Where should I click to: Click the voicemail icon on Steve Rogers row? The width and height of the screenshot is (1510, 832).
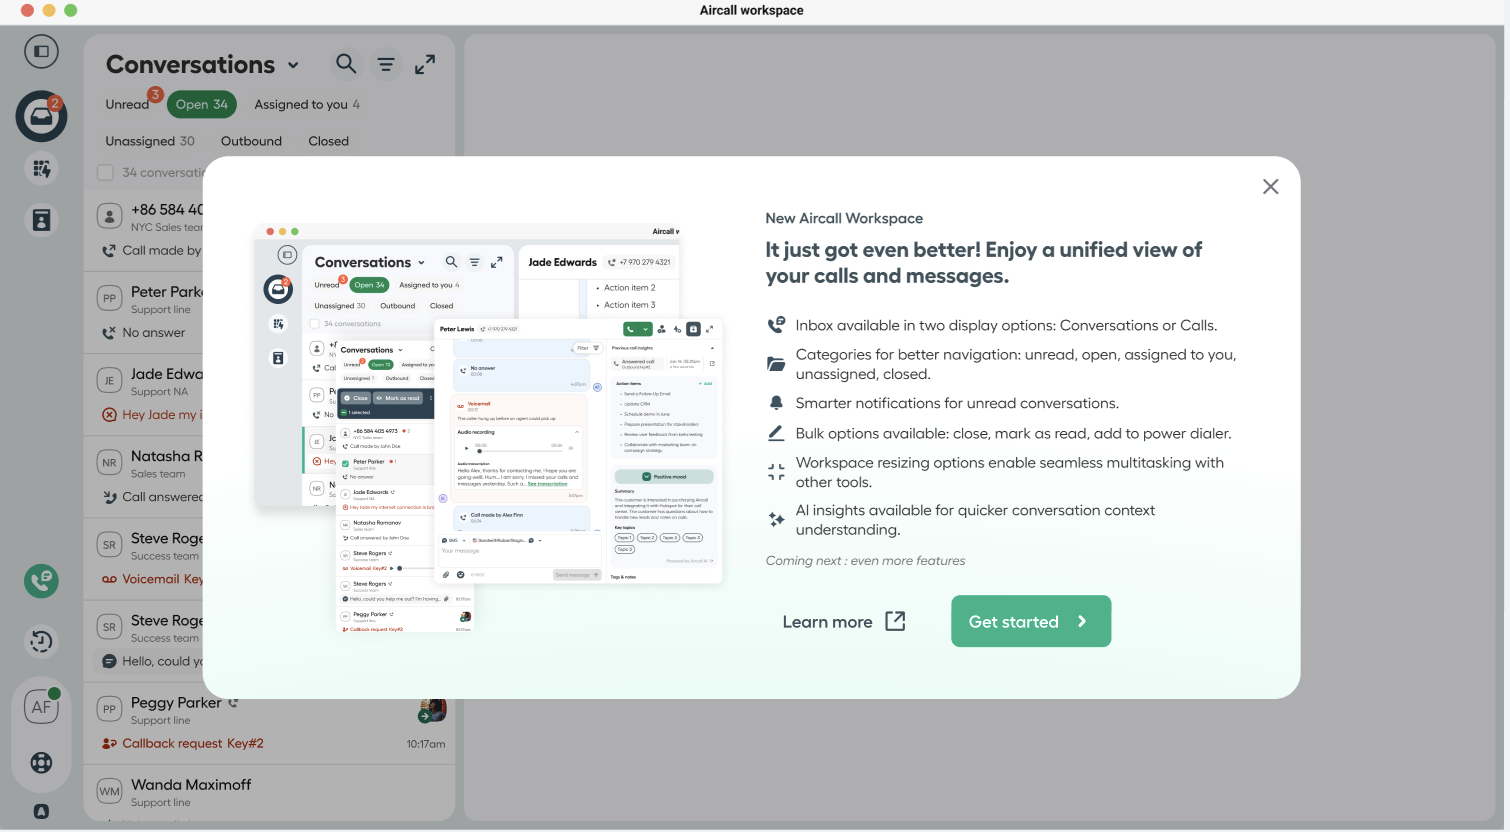pos(109,579)
